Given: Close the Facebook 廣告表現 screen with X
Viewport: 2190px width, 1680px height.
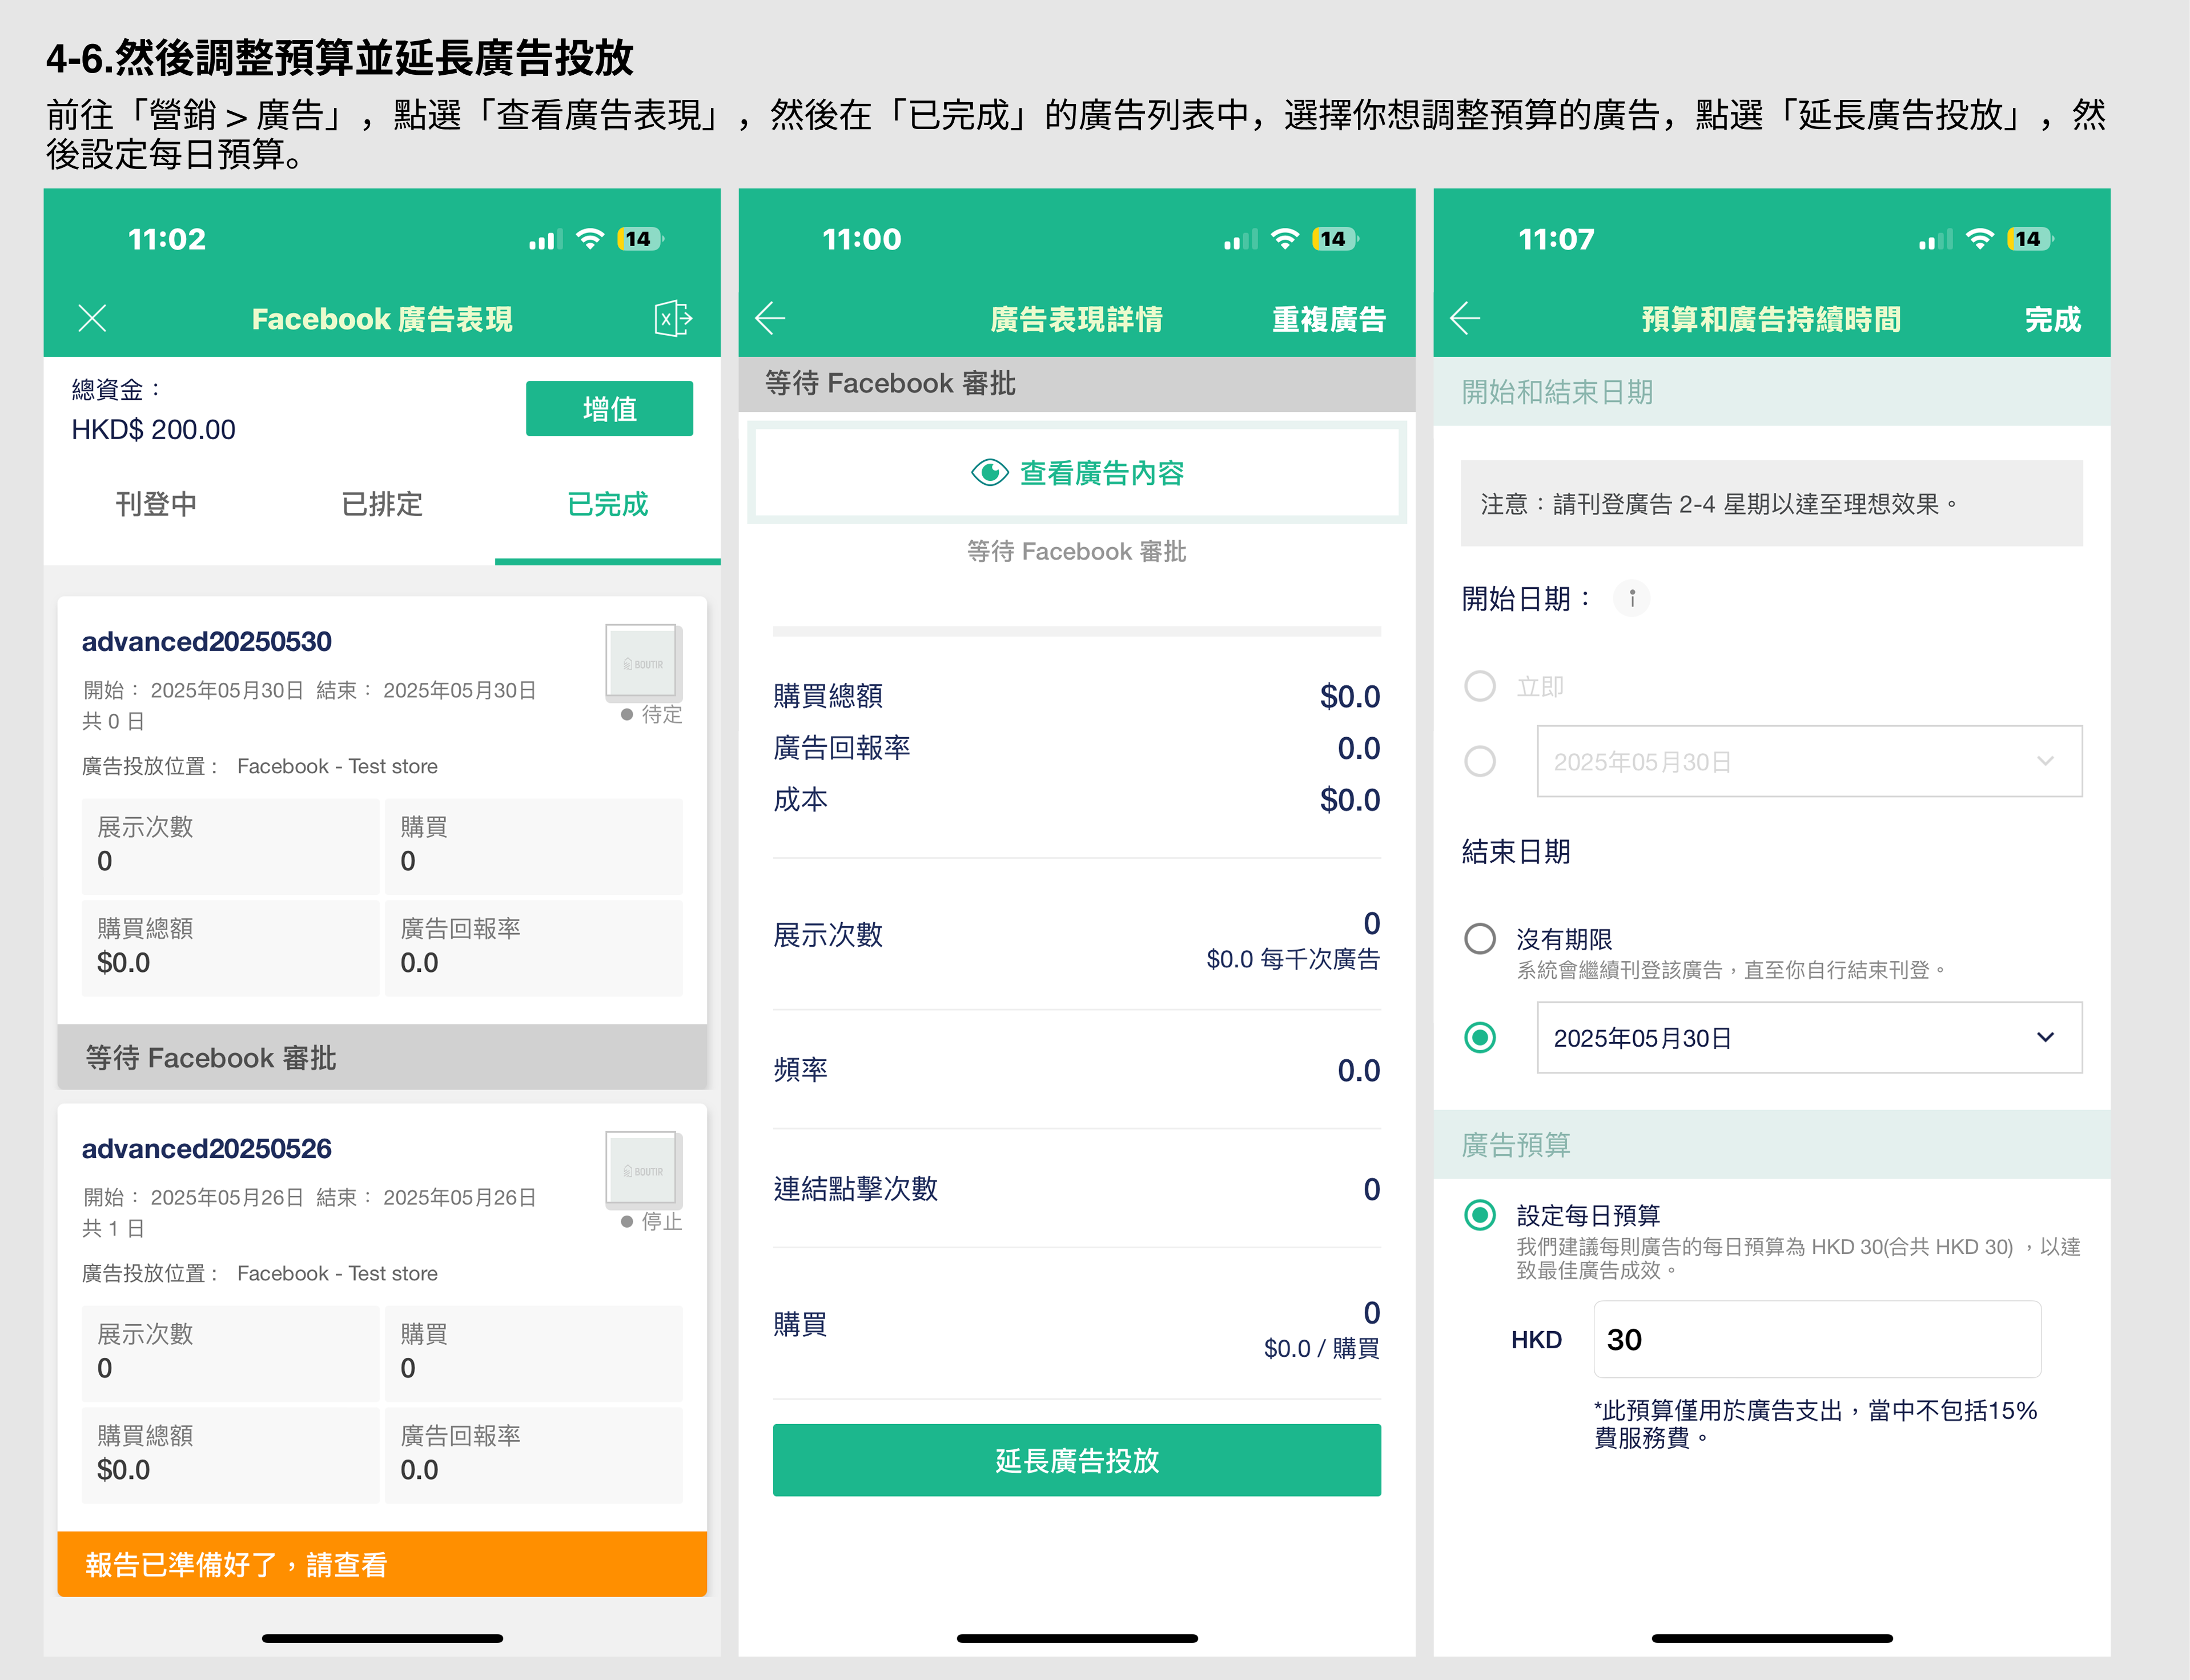Looking at the screenshot, I should tap(92, 319).
